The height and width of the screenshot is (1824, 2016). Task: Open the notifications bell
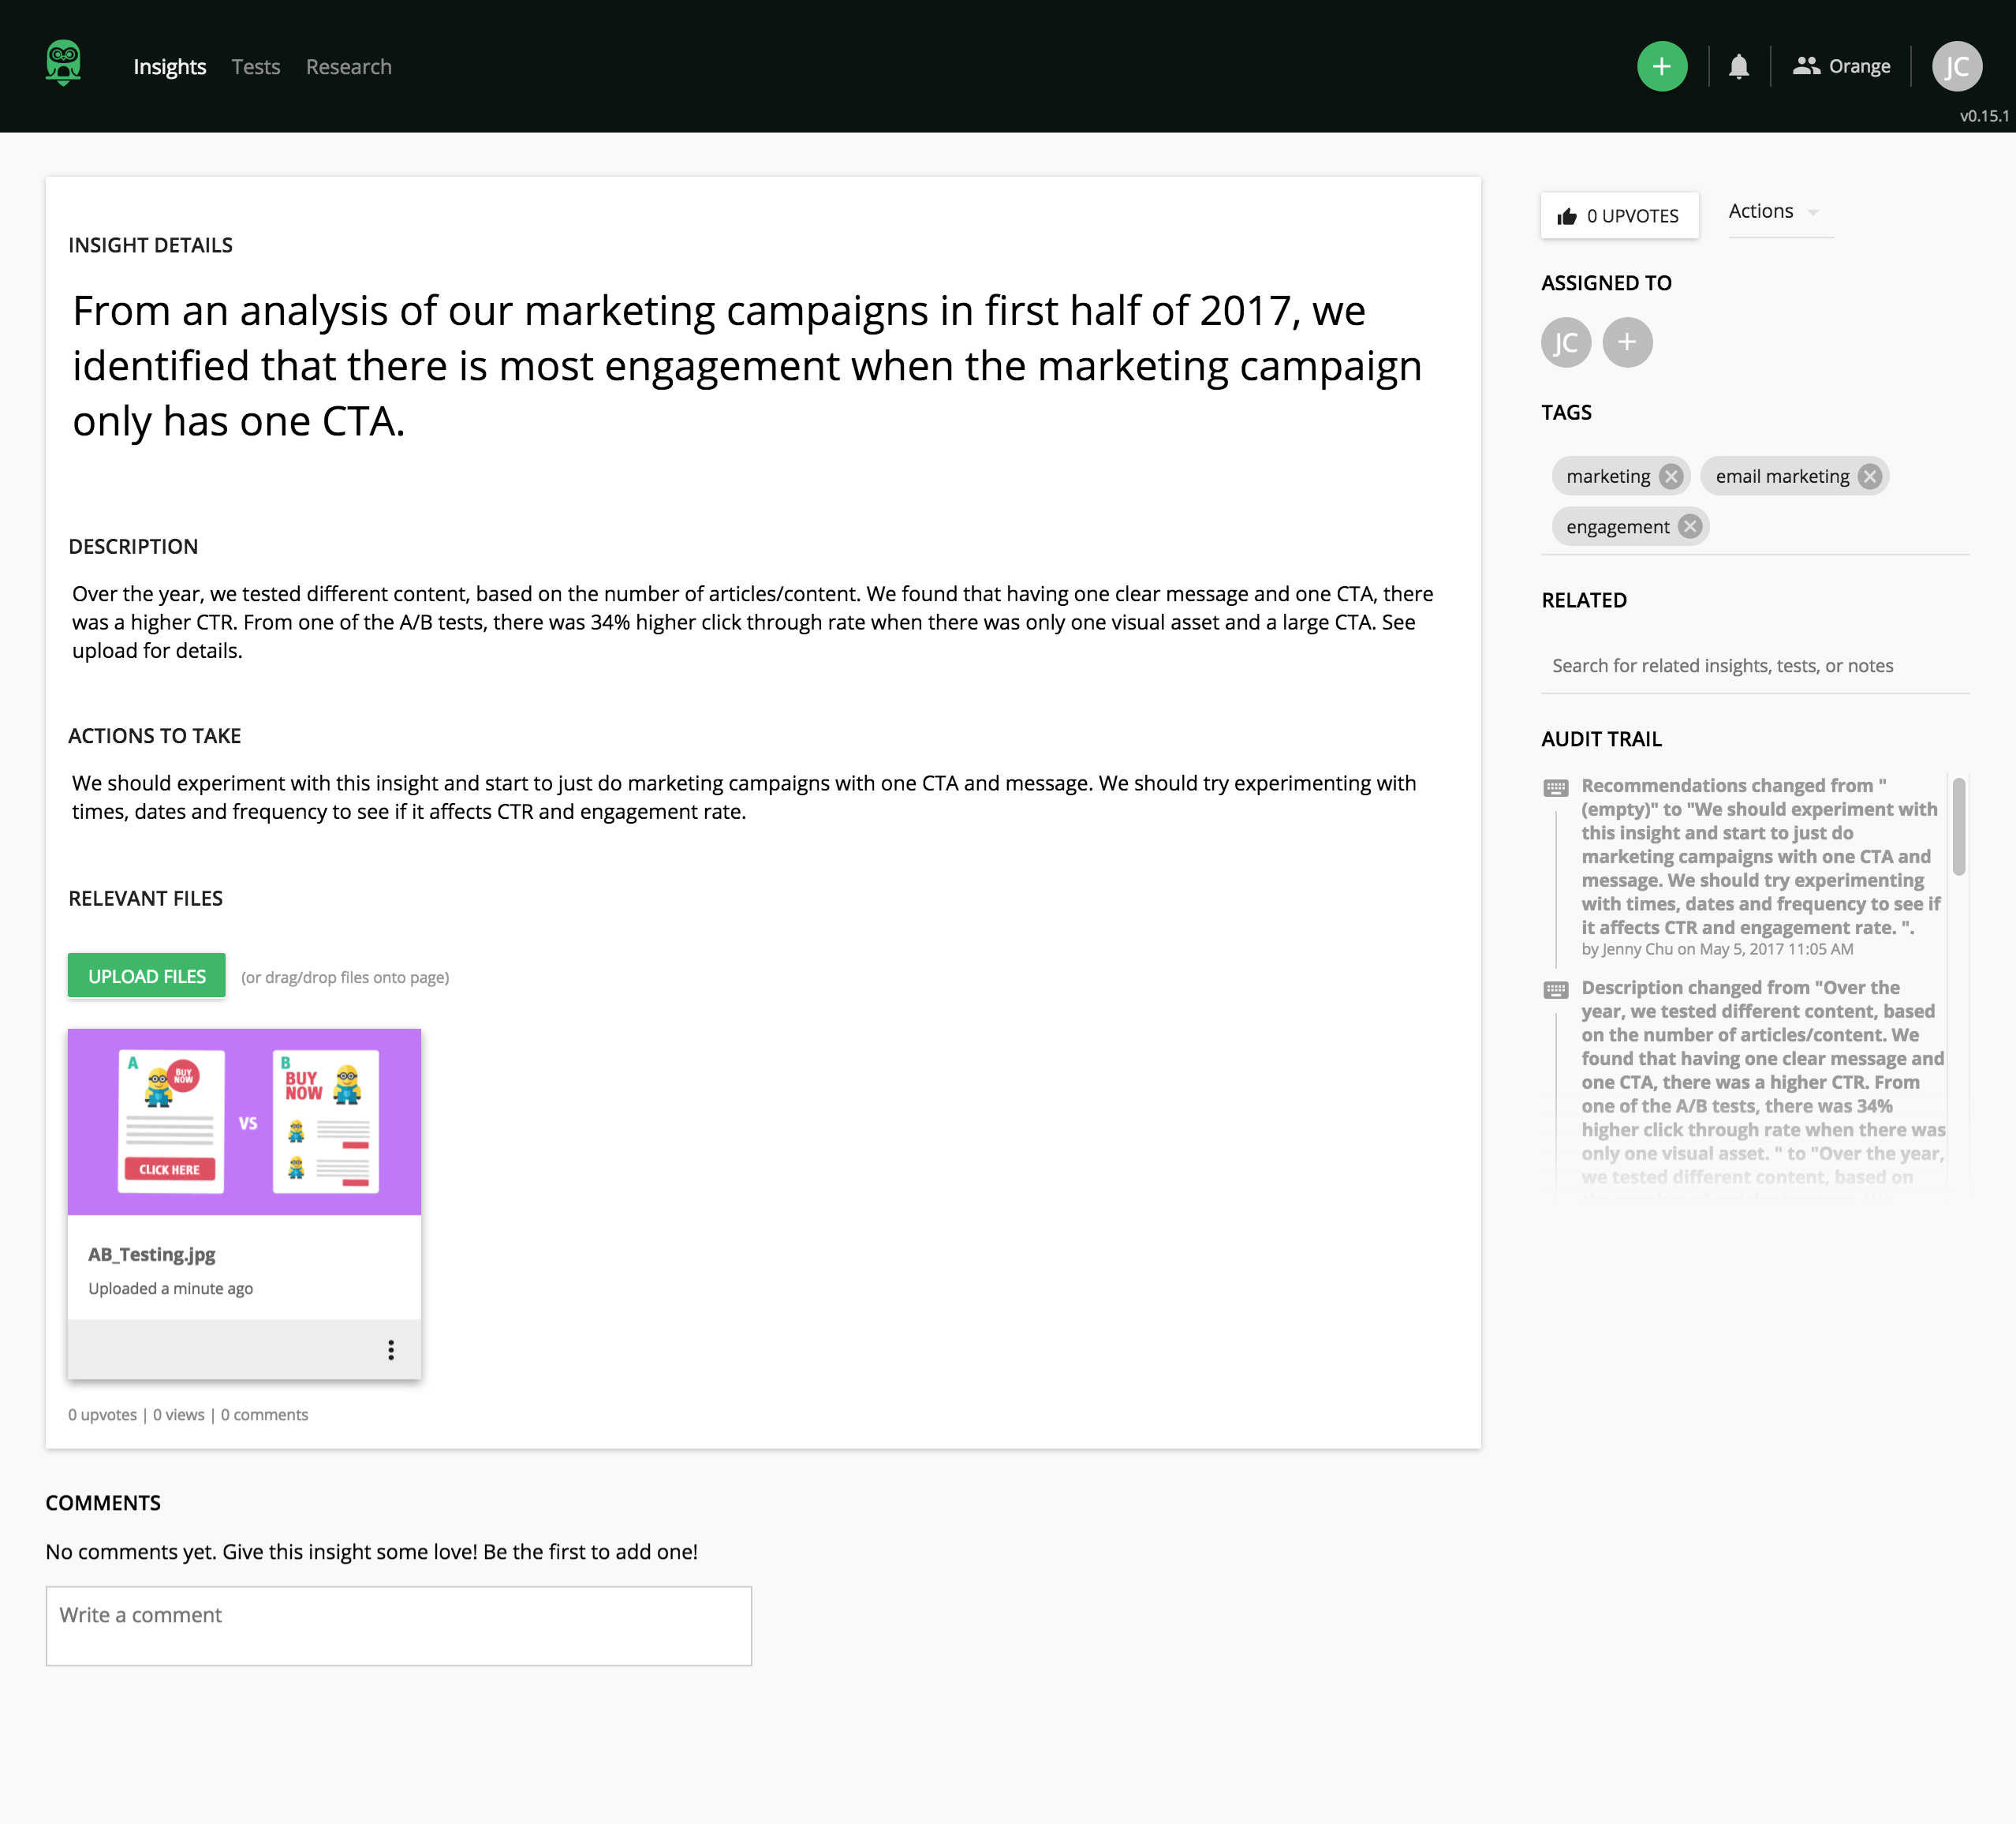click(x=1739, y=67)
